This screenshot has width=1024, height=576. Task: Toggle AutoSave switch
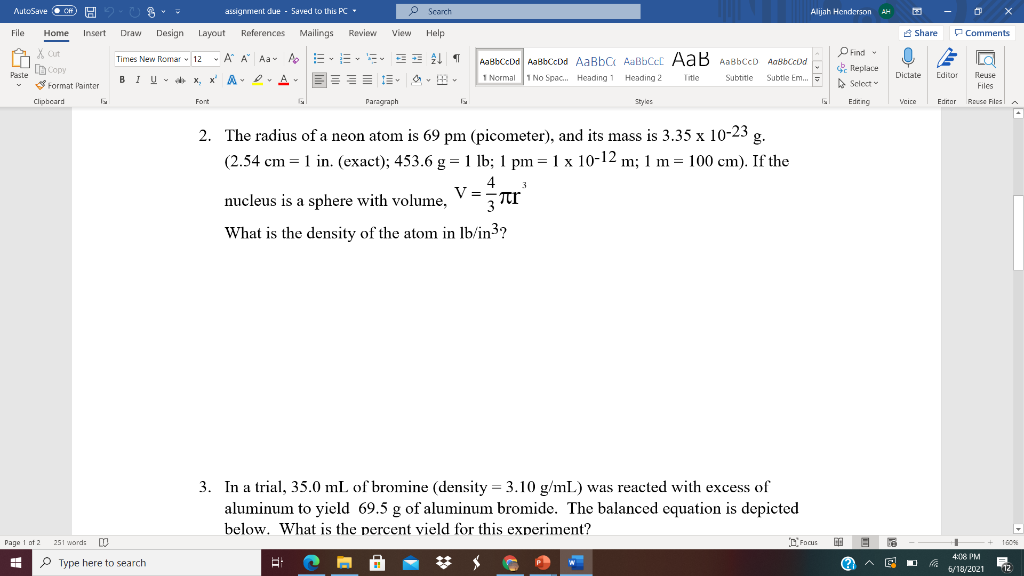pos(64,11)
